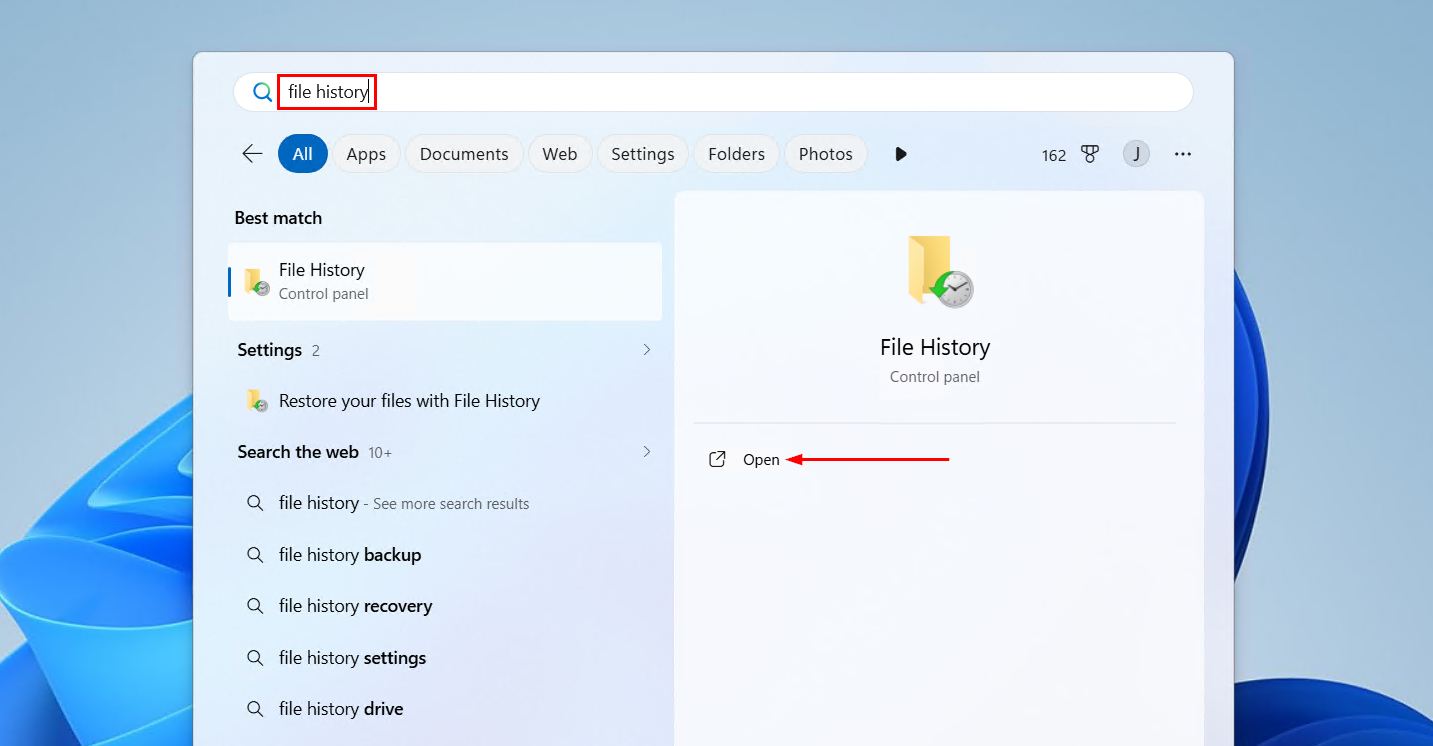1433x746 pixels.
Task: Select web suggestion file history settings
Action: [445, 658]
